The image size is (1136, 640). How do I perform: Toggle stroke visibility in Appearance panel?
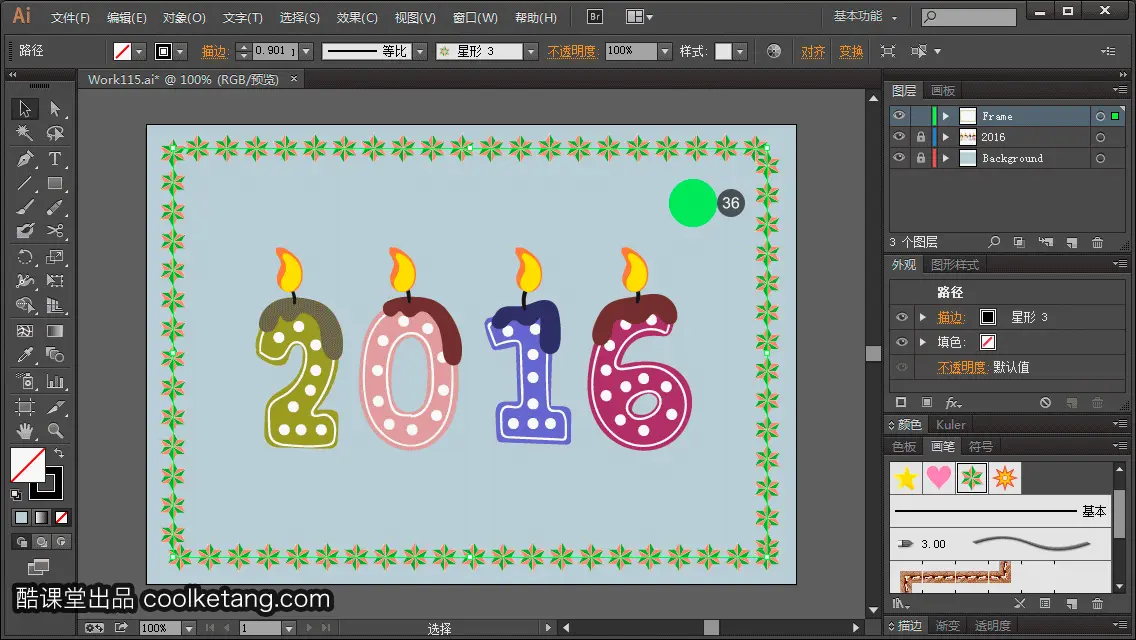coord(902,317)
